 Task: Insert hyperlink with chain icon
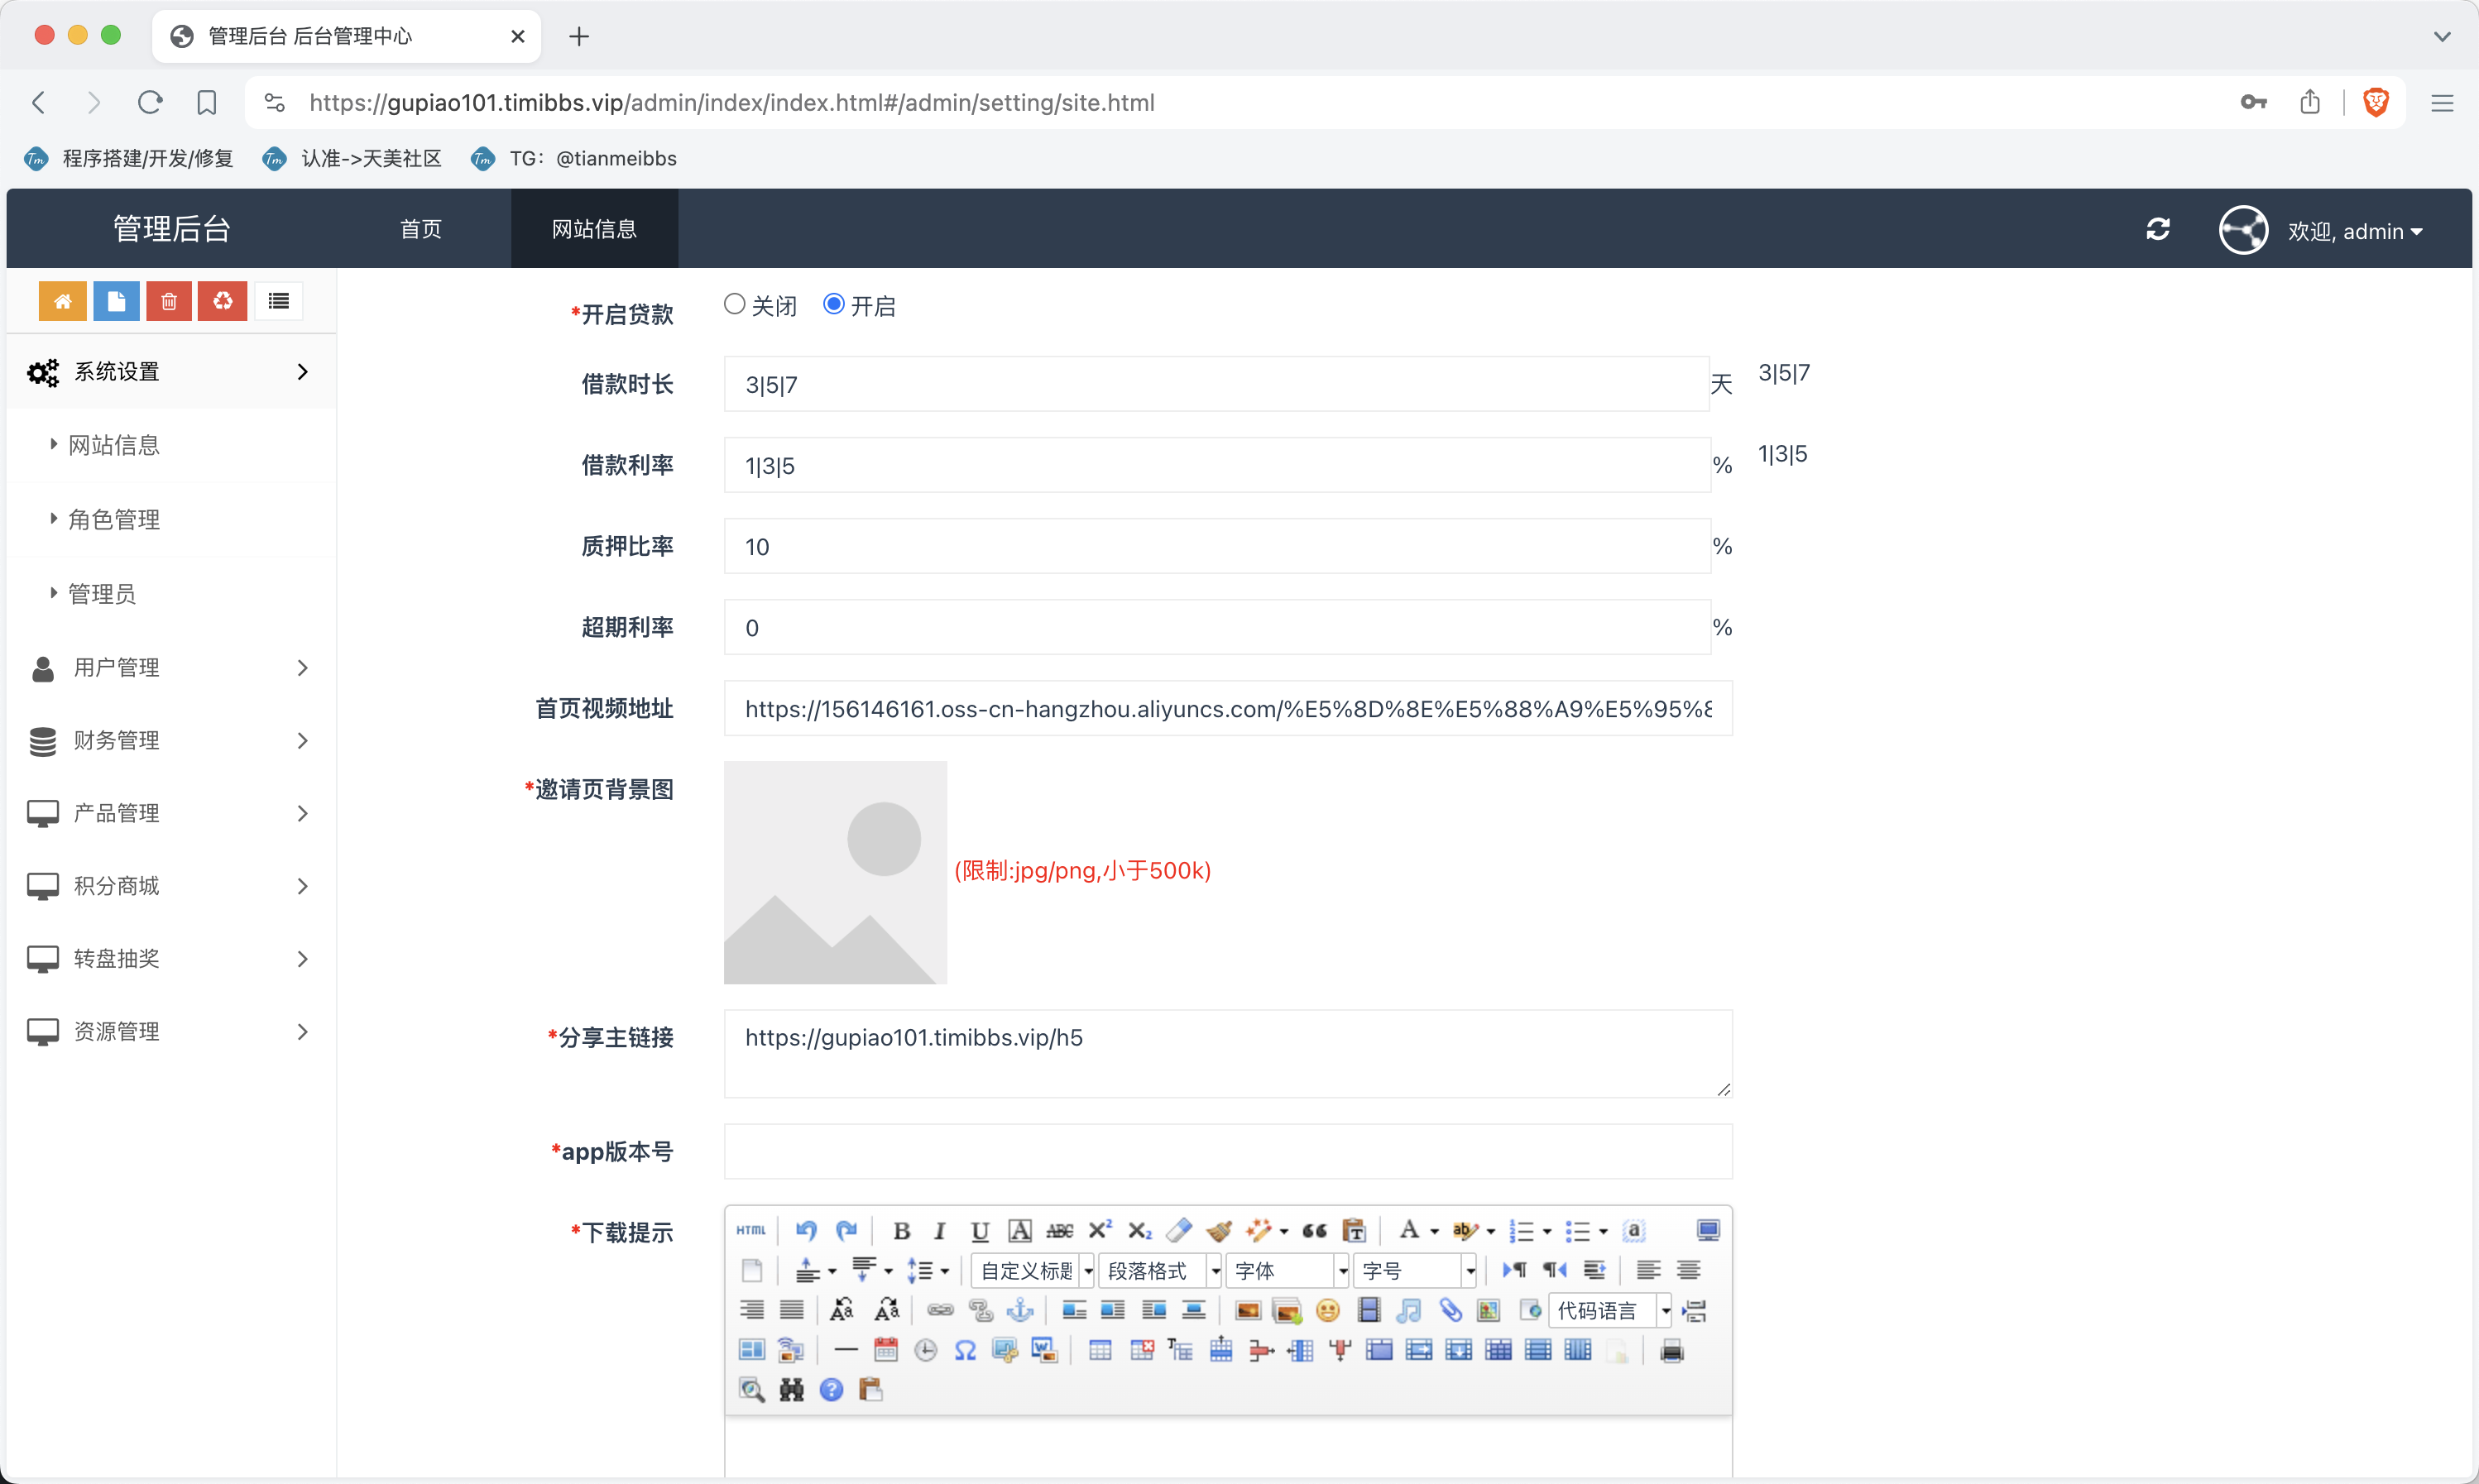[x=940, y=1310]
